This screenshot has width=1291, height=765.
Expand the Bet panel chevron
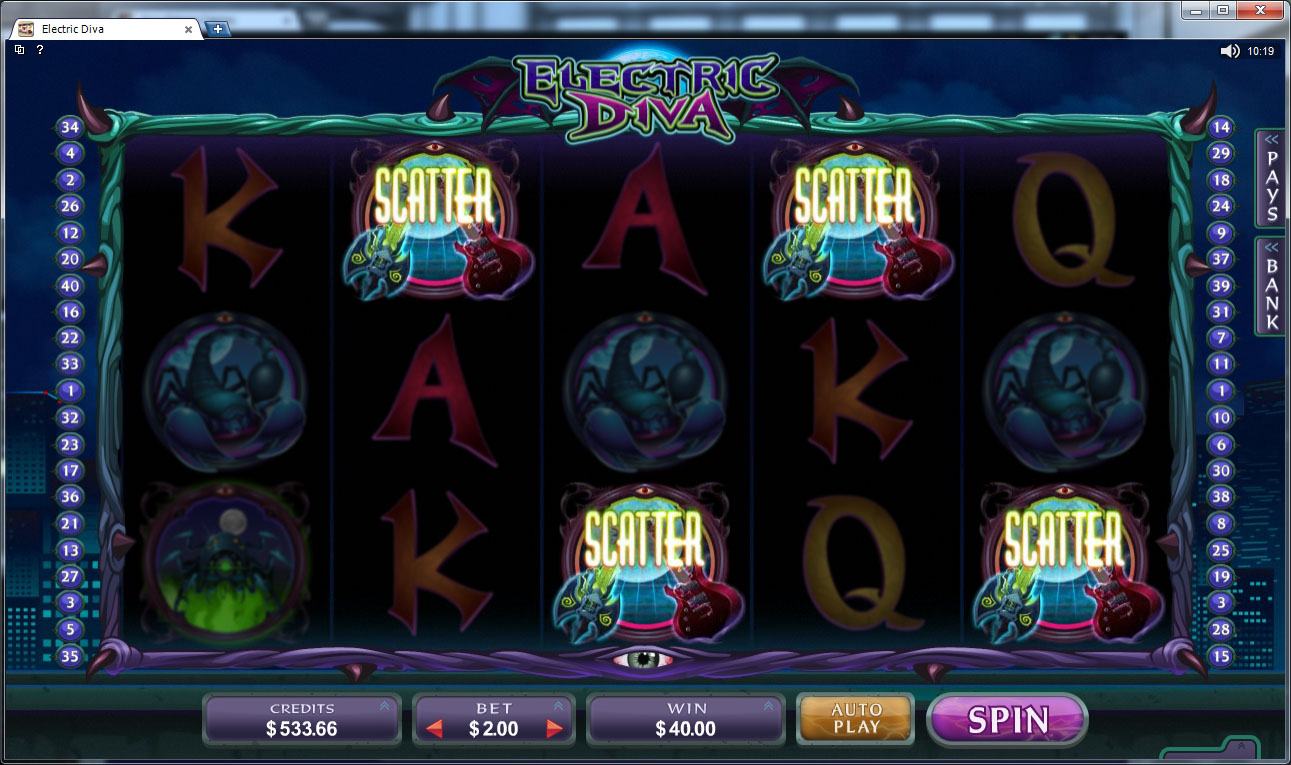558,706
